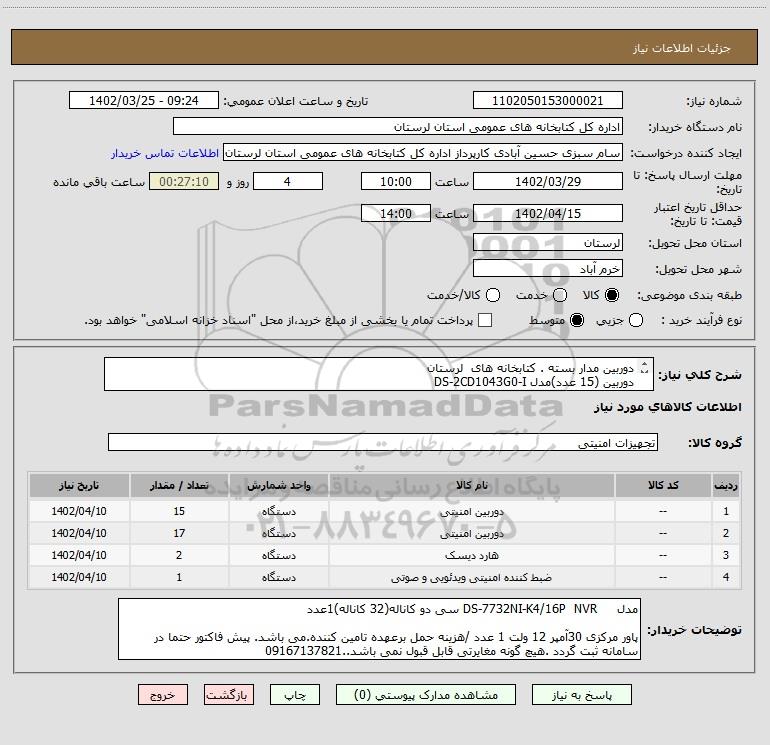Click the need number field 1102050153000021
This screenshot has width=770, height=745.
point(548,101)
